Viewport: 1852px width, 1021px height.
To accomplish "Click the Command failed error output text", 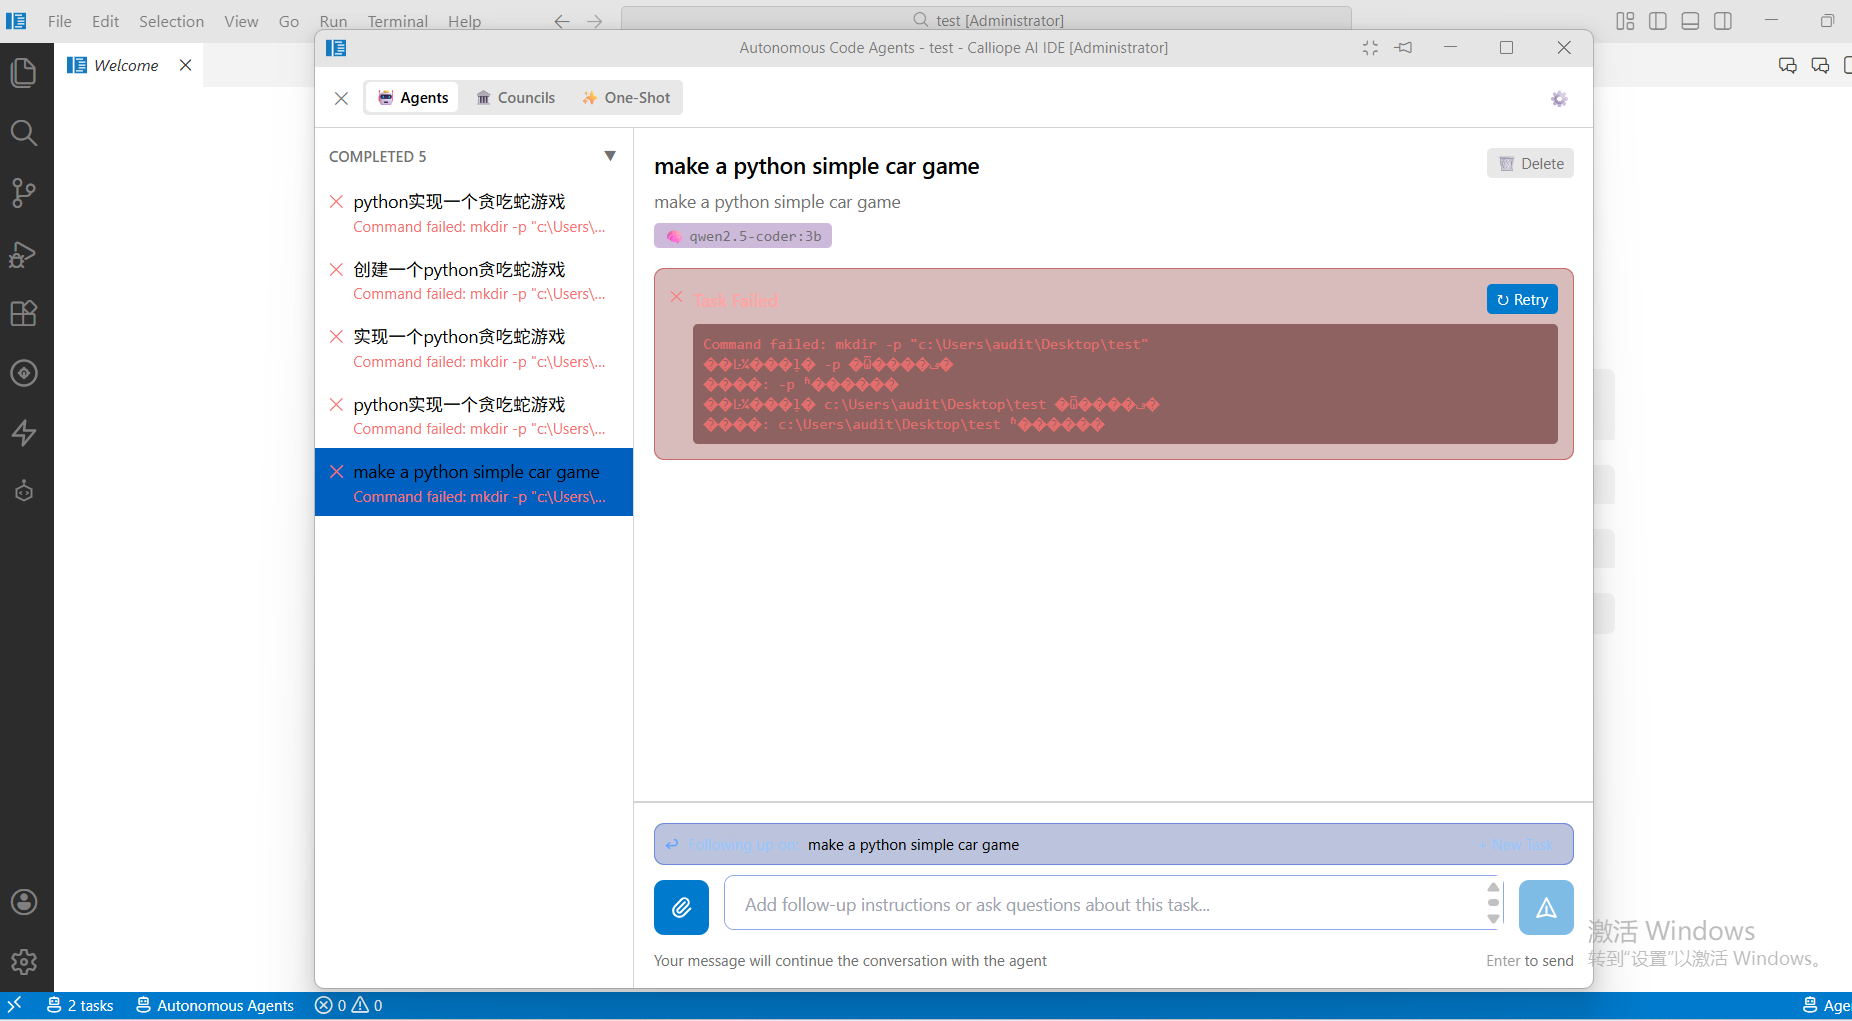I will [x=1125, y=384].
